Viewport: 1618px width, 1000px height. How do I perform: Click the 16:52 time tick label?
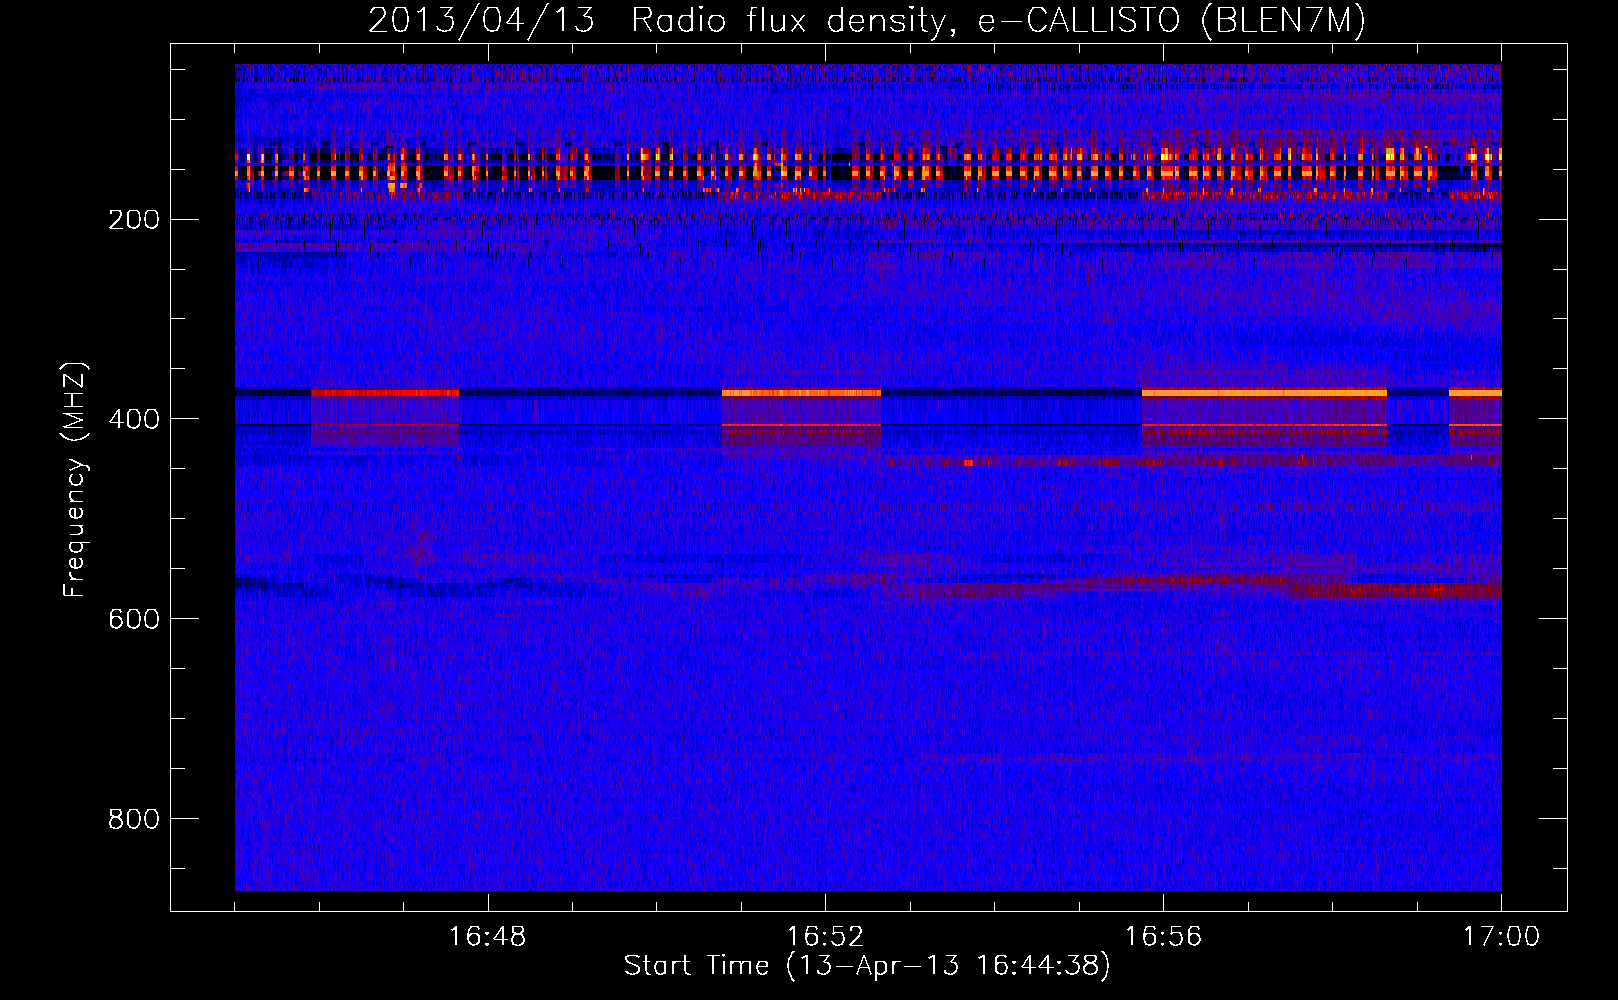pos(825,937)
